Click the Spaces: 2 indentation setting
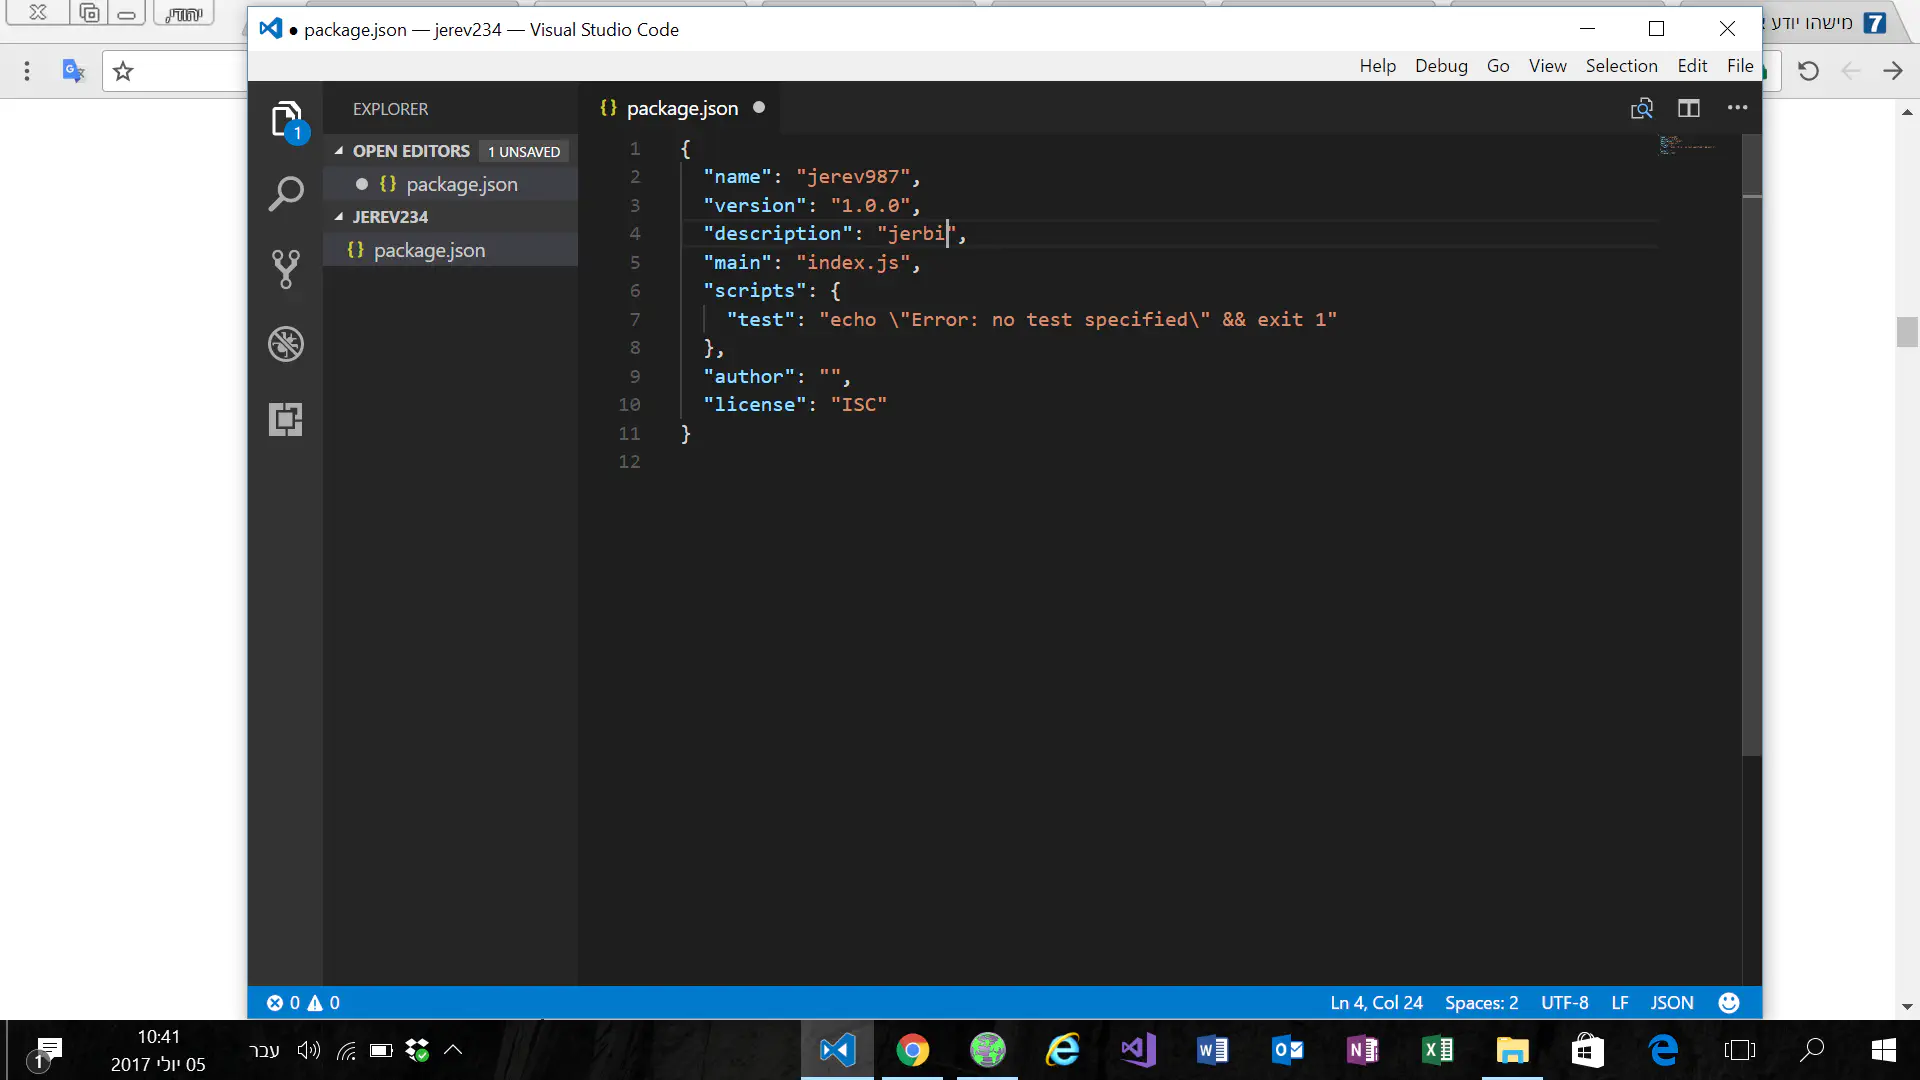This screenshot has height=1080, width=1920. click(x=1481, y=1002)
